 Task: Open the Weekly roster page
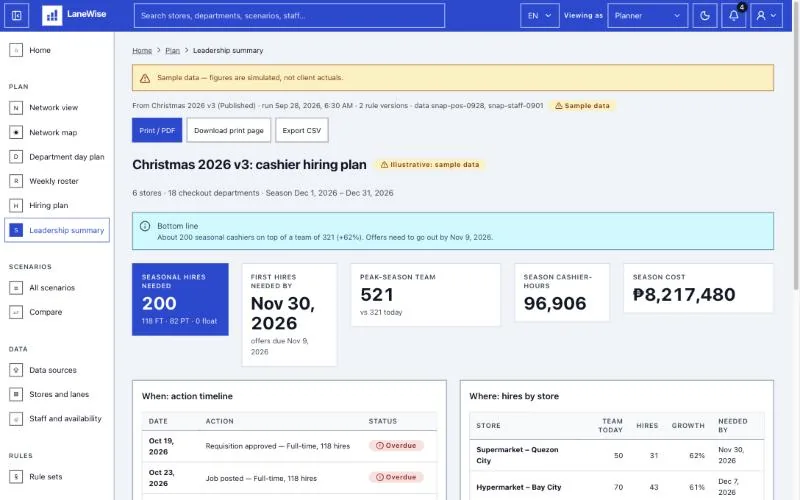pos(57,181)
